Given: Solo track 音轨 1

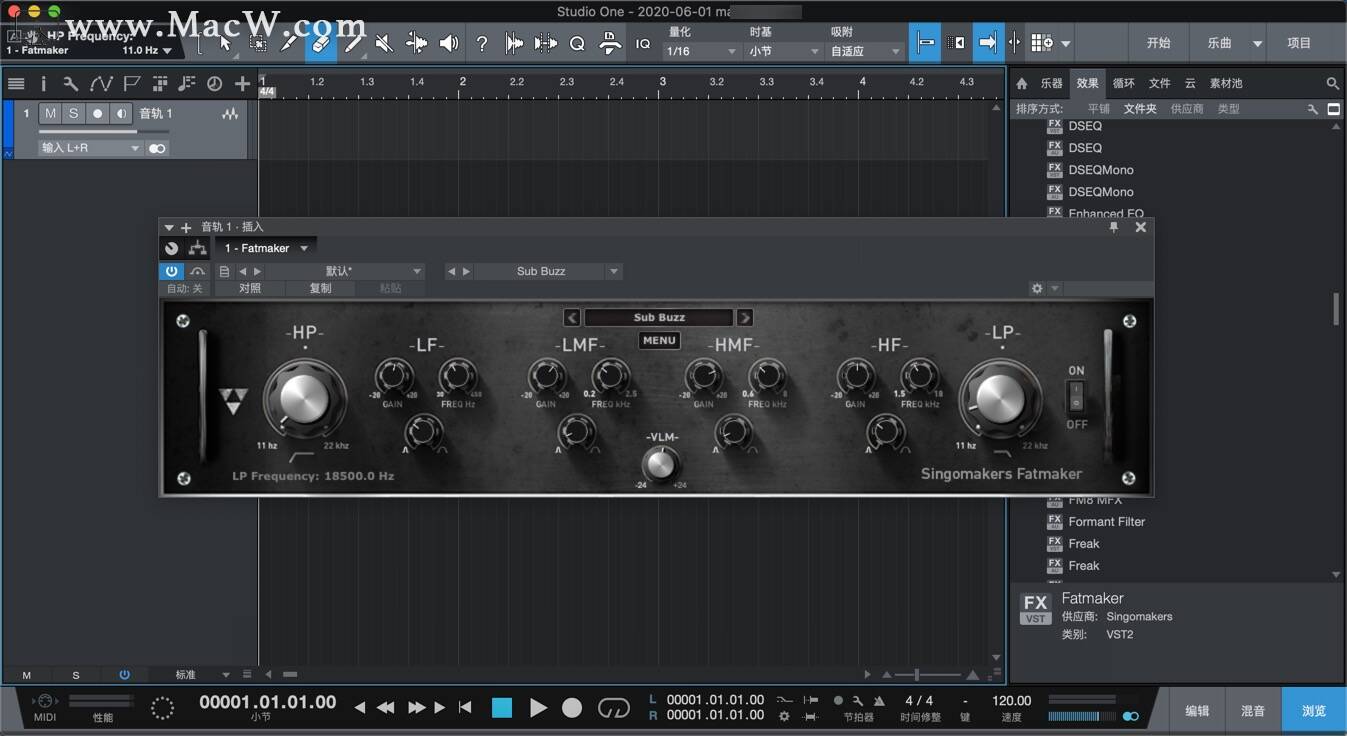Looking at the screenshot, I should pos(73,114).
